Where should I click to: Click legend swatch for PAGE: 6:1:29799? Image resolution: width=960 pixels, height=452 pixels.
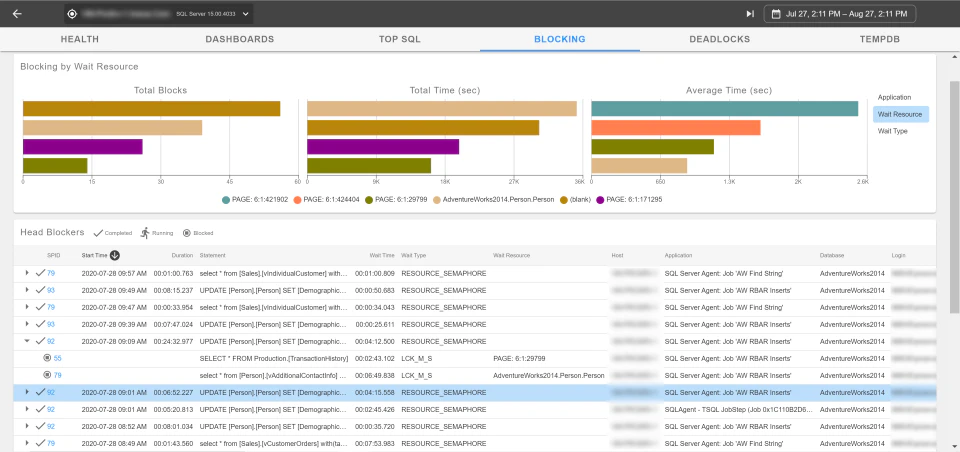pyautogui.click(x=369, y=200)
